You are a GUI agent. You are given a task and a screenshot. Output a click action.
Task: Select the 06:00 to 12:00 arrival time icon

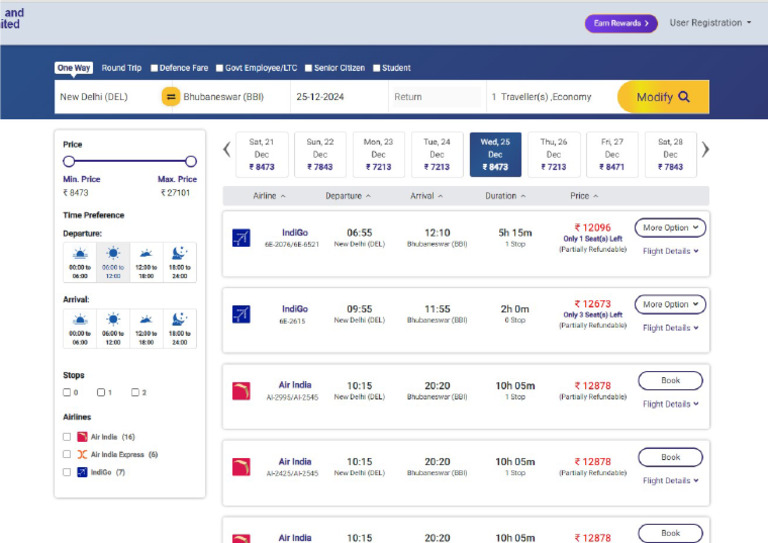[x=113, y=320]
